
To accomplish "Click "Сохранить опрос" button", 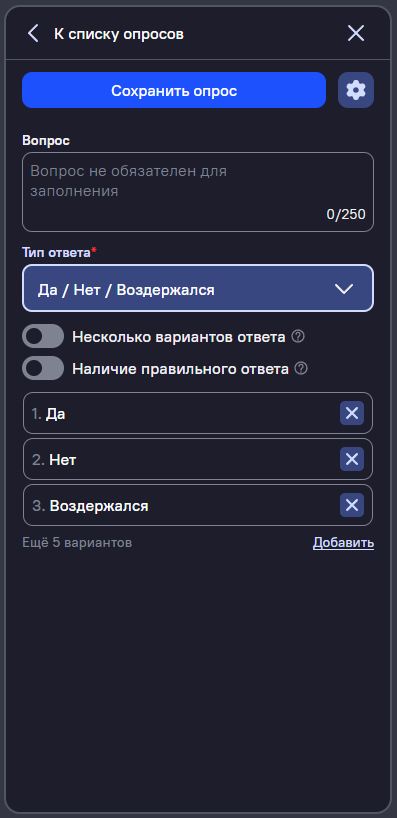I will pos(174,90).
